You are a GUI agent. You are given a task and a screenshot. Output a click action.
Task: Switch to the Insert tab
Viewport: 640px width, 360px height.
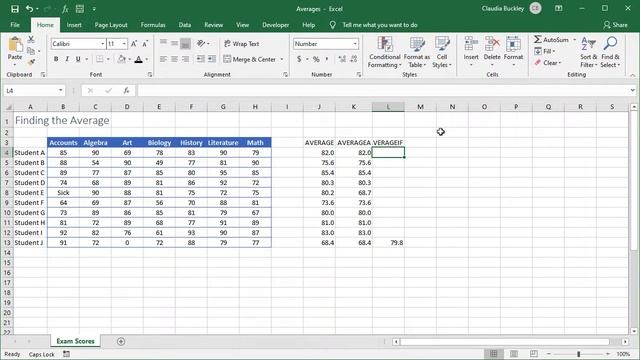74,25
